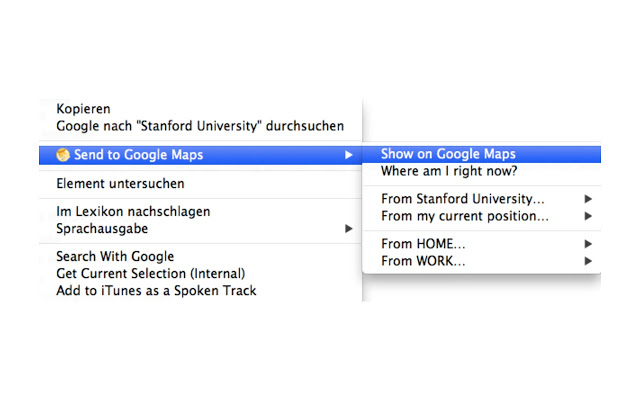Viewport: 640px width, 400px height.
Task: Select From HOME... entry
Action: pos(481,244)
